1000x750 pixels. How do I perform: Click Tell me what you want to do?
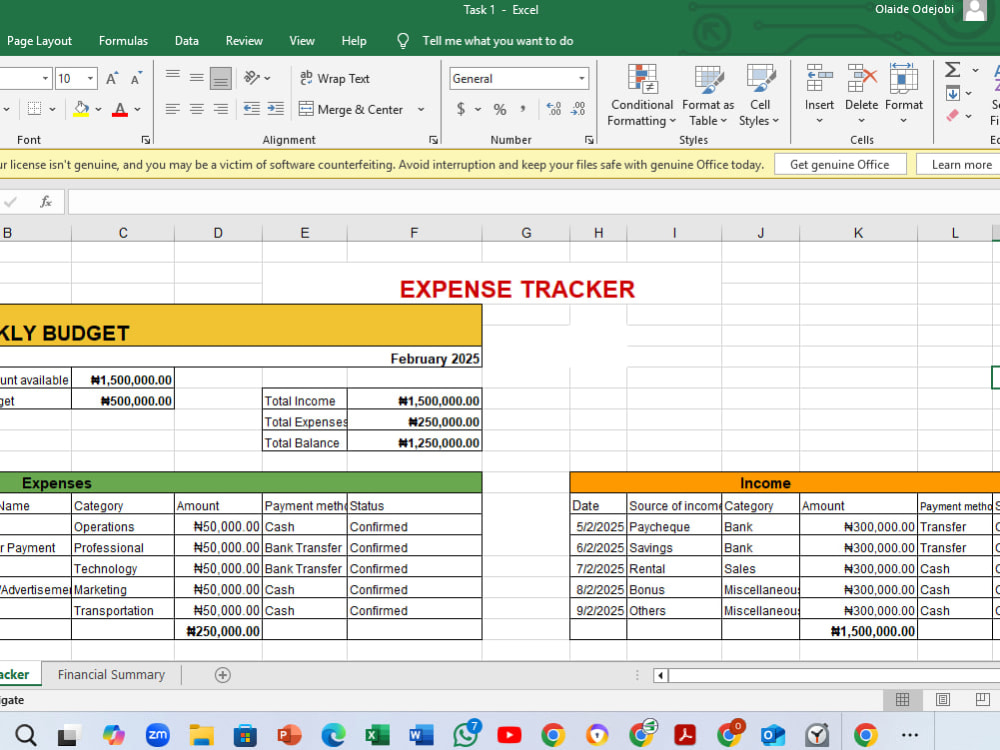coord(497,41)
